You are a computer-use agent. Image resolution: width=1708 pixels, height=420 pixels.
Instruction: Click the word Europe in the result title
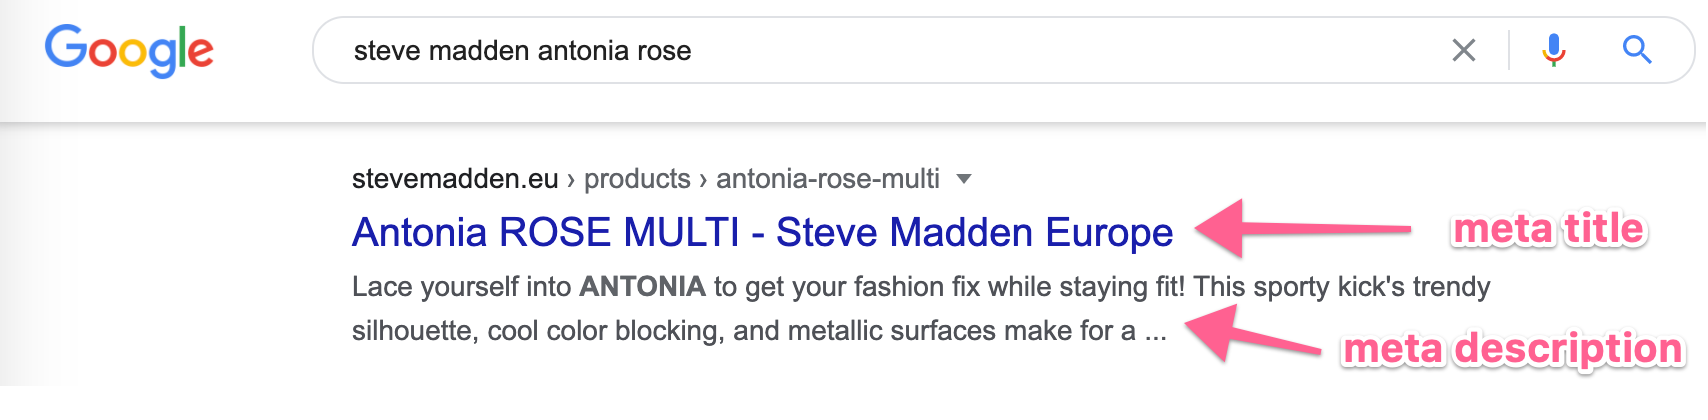[x=1109, y=232]
